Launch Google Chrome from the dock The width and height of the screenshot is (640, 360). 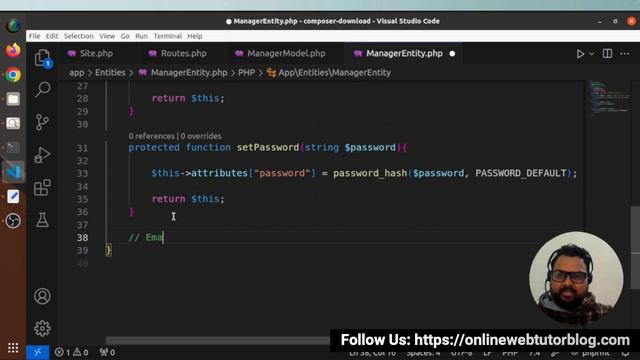(13, 75)
